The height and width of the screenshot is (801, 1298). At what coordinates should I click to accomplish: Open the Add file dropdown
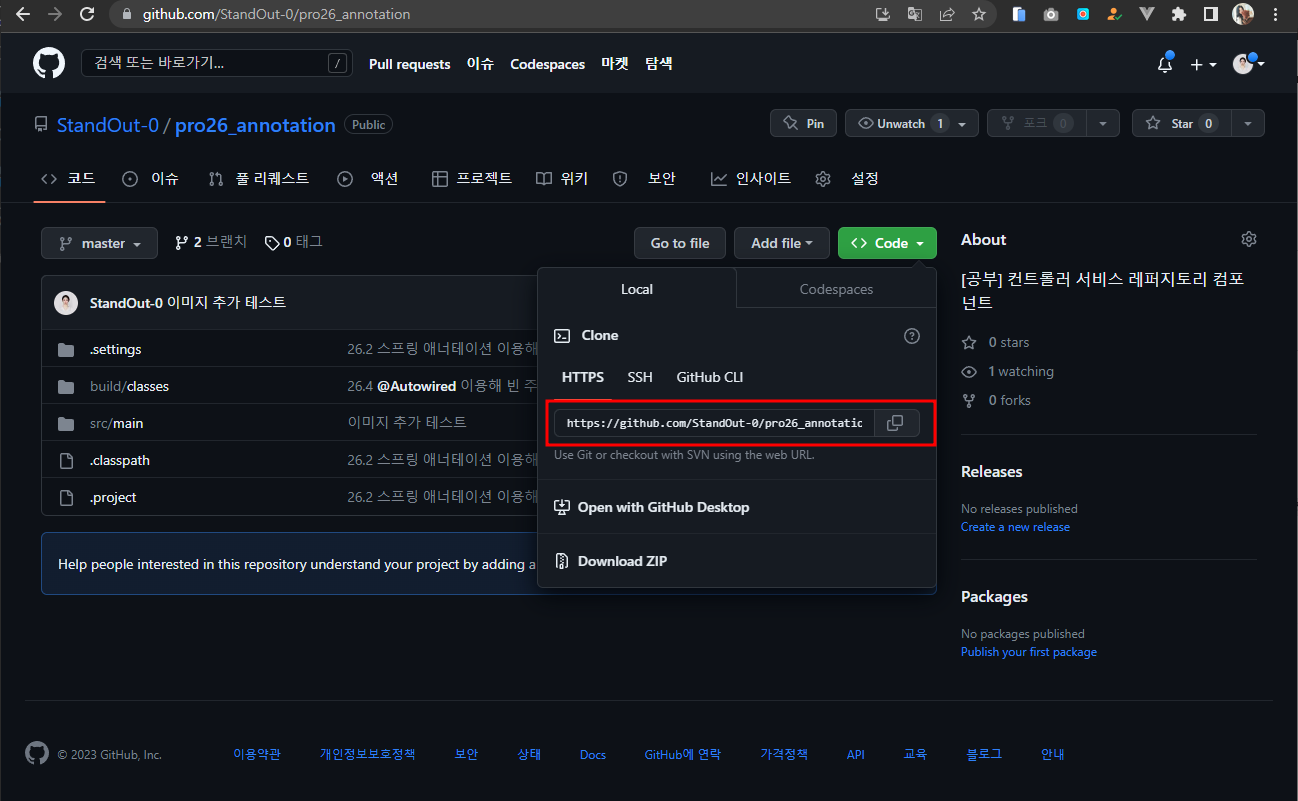coord(782,243)
